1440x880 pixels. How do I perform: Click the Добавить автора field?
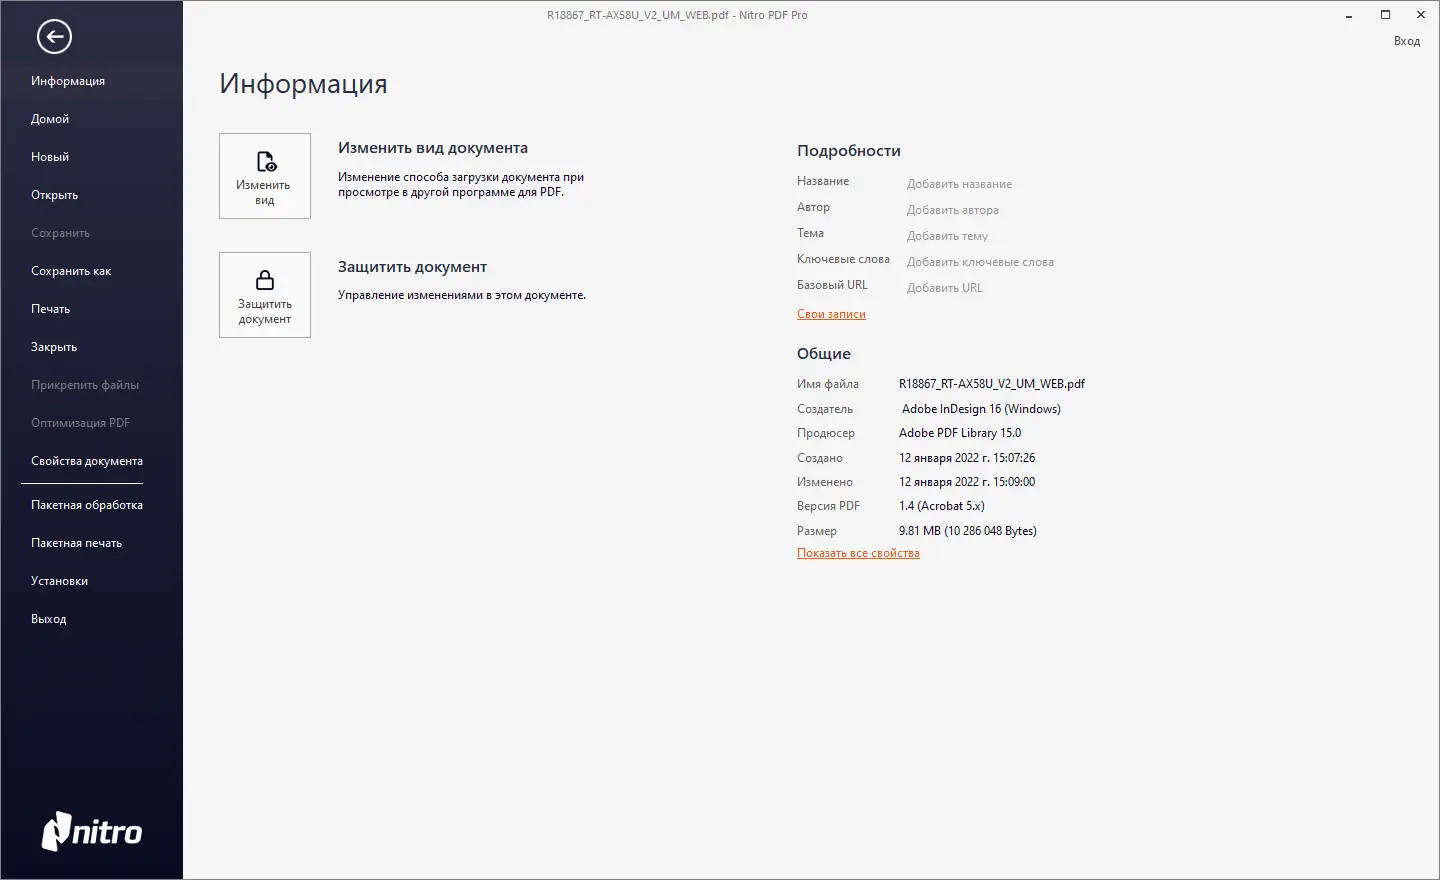click(953, 210)
